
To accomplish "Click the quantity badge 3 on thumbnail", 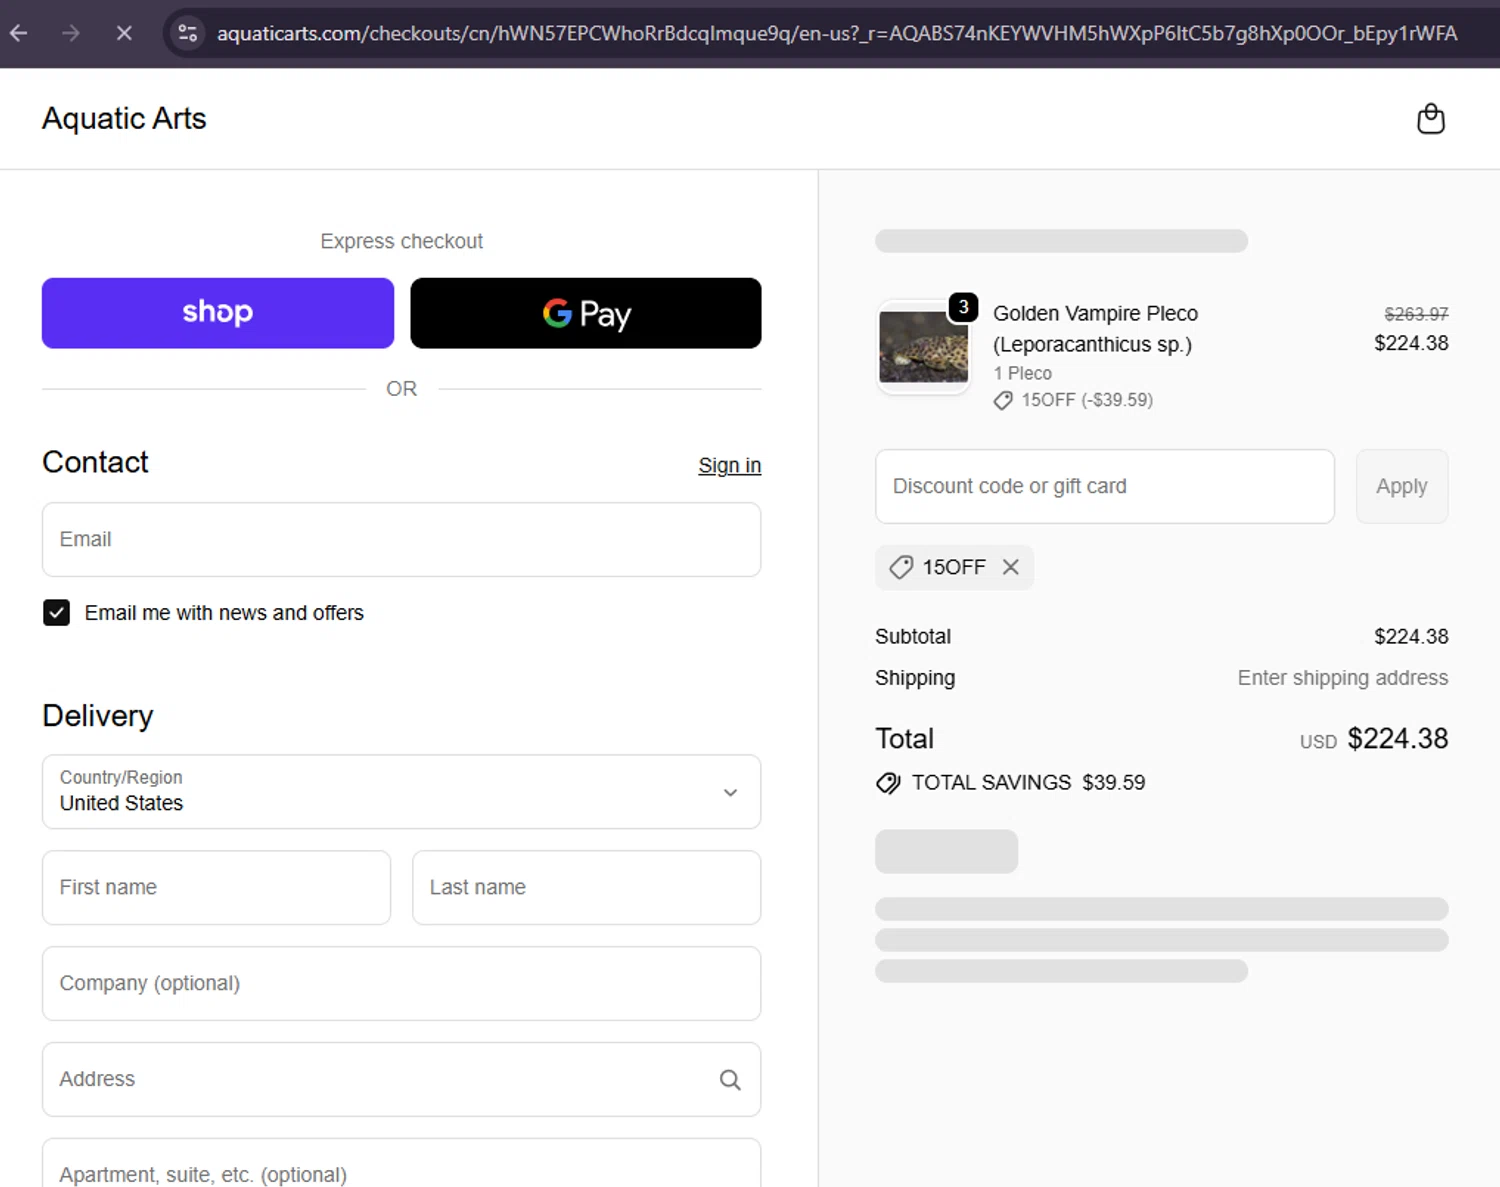I will [963, 307].
